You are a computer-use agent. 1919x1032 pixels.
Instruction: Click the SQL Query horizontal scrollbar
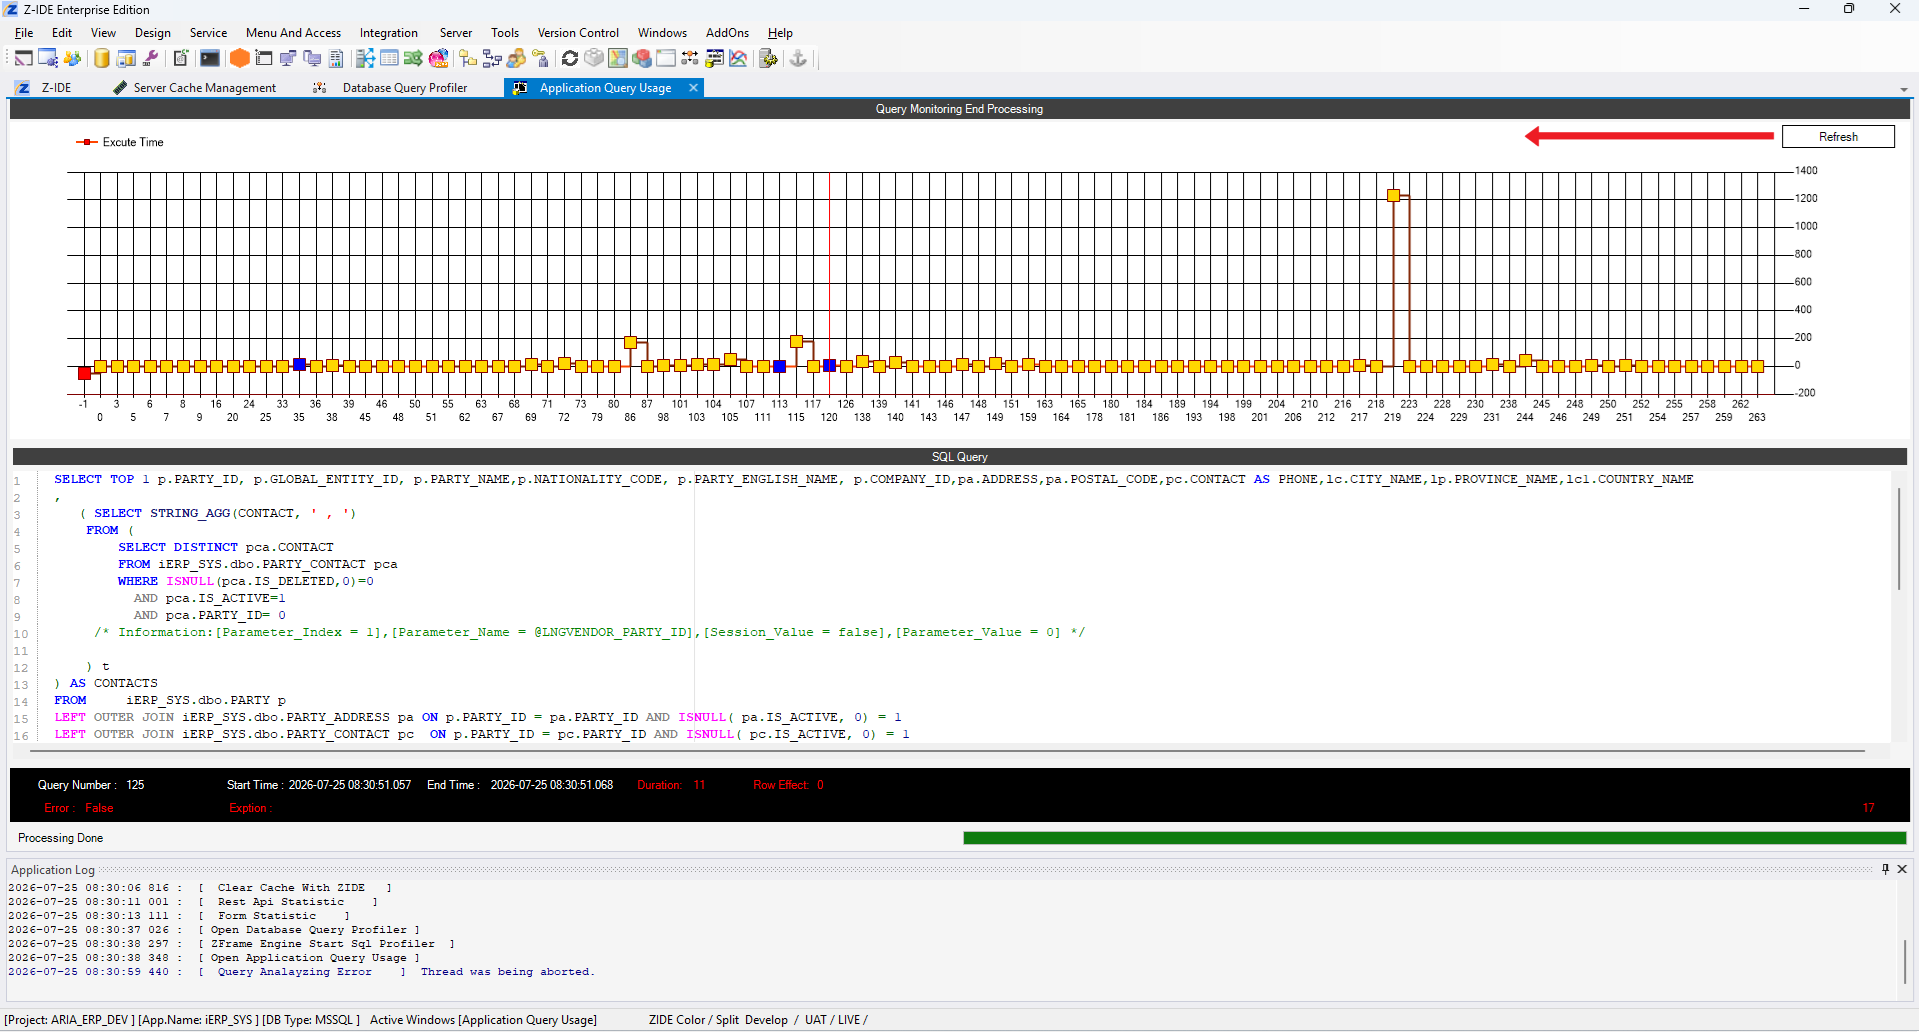coord(948,749)
